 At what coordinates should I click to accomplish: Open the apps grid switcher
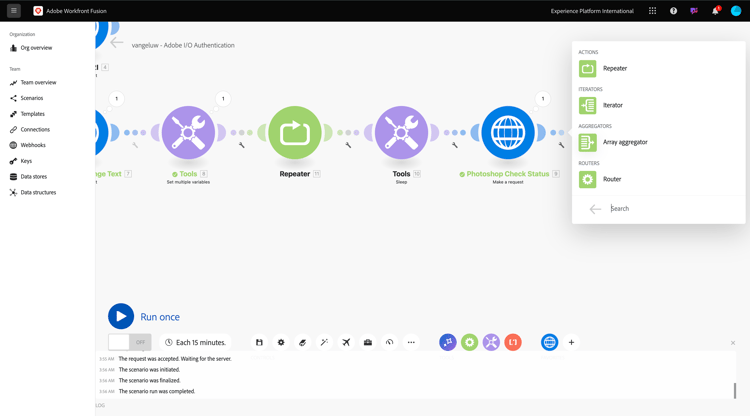652,11
